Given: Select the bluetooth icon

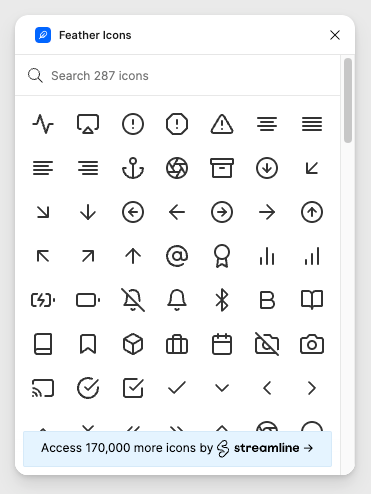Looking at the screenshot, I should click(x=222, y=300).
